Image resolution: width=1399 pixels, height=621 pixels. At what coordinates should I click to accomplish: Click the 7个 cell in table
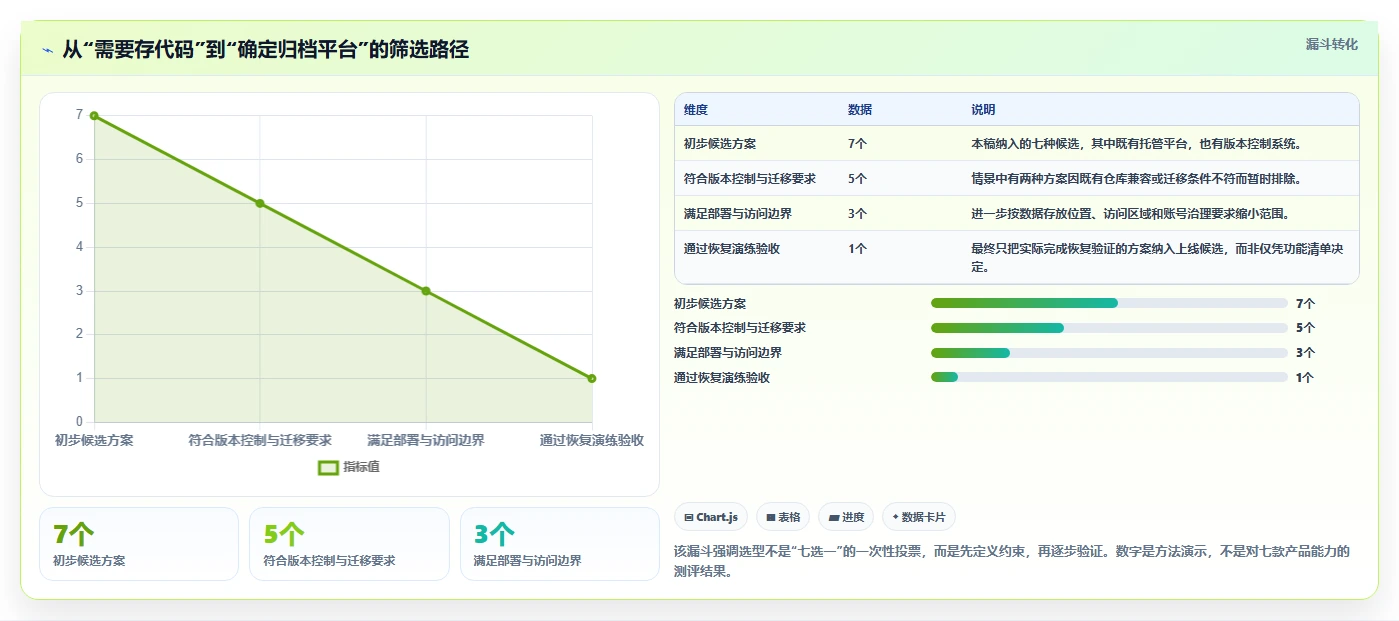click(x=857, y=144)
